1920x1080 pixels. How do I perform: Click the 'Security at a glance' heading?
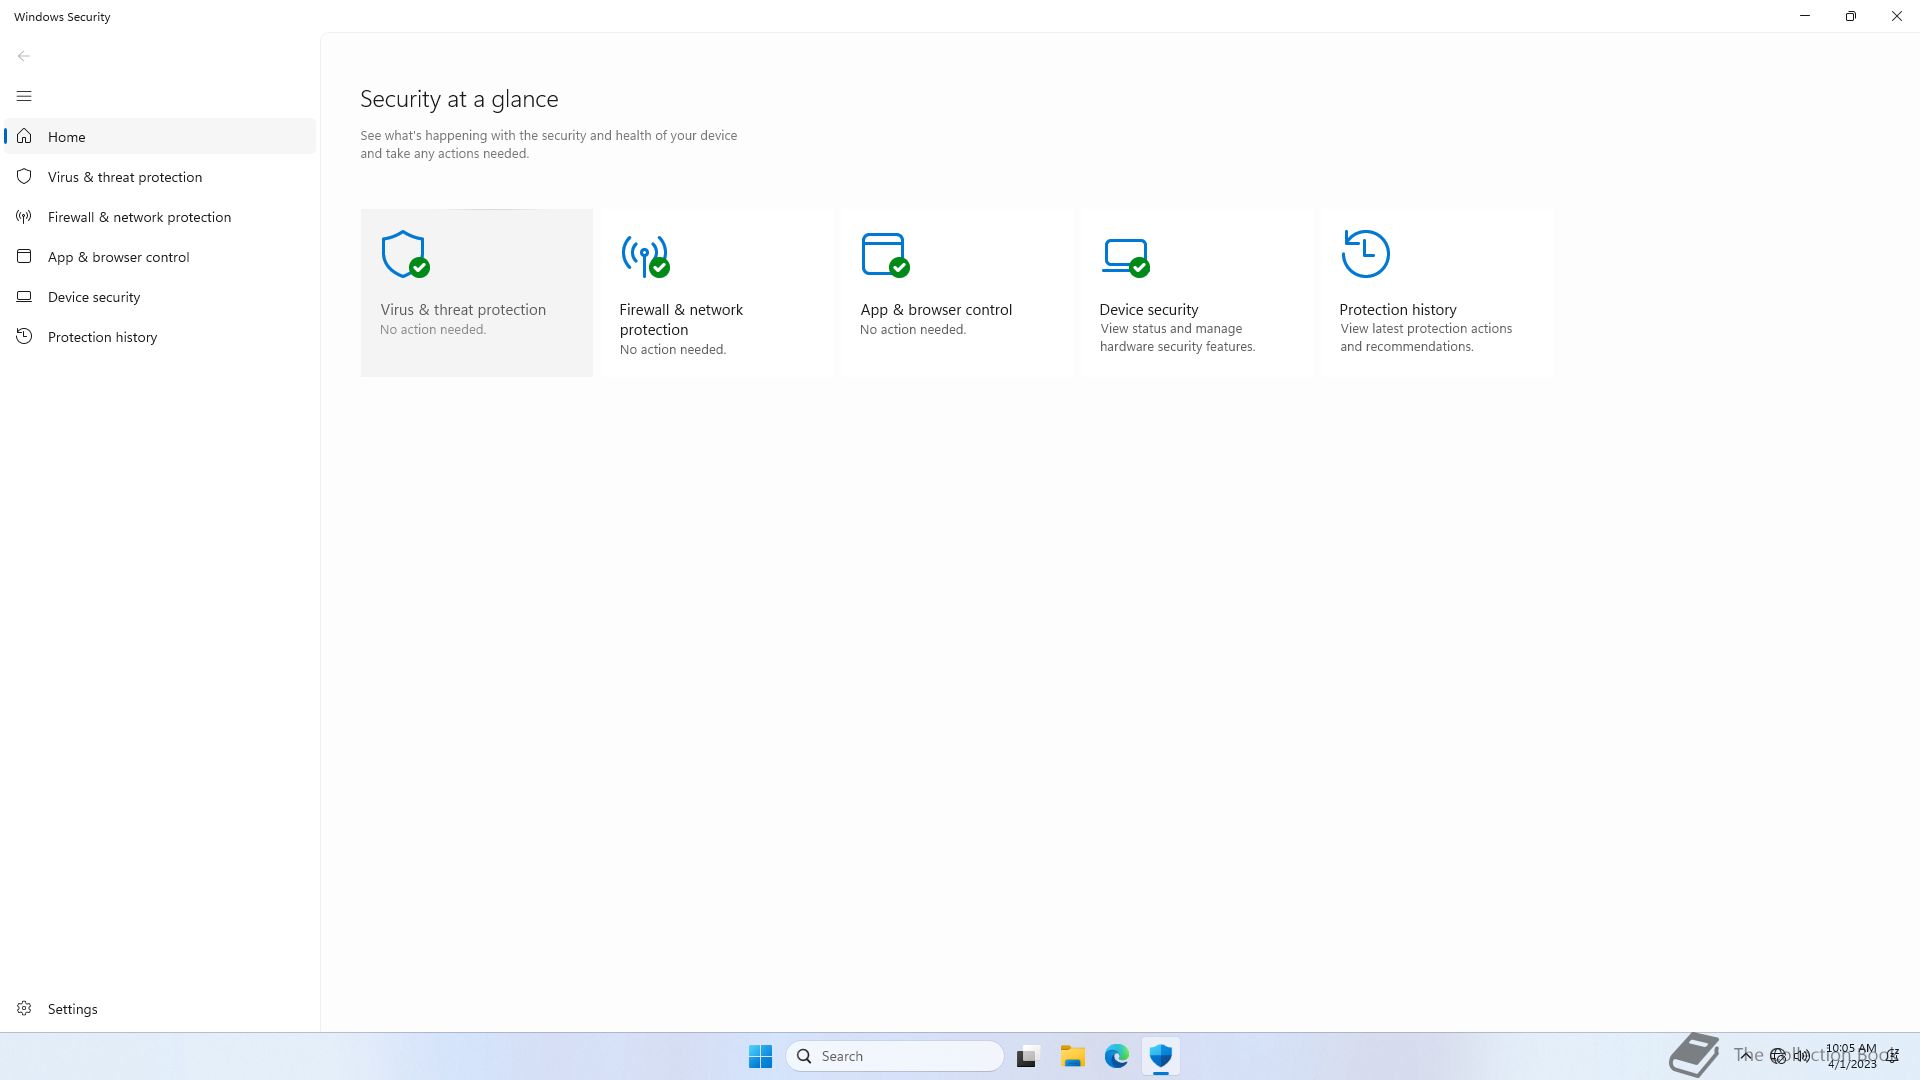[459, 99]
